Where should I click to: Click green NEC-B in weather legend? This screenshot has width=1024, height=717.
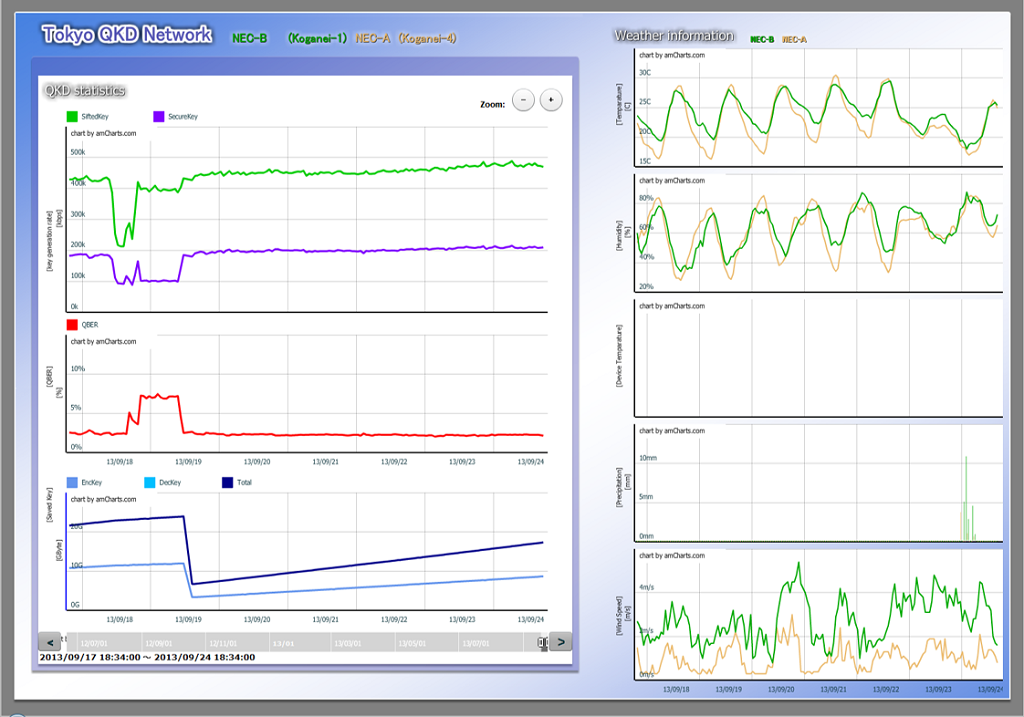click(x=762, y=40)
